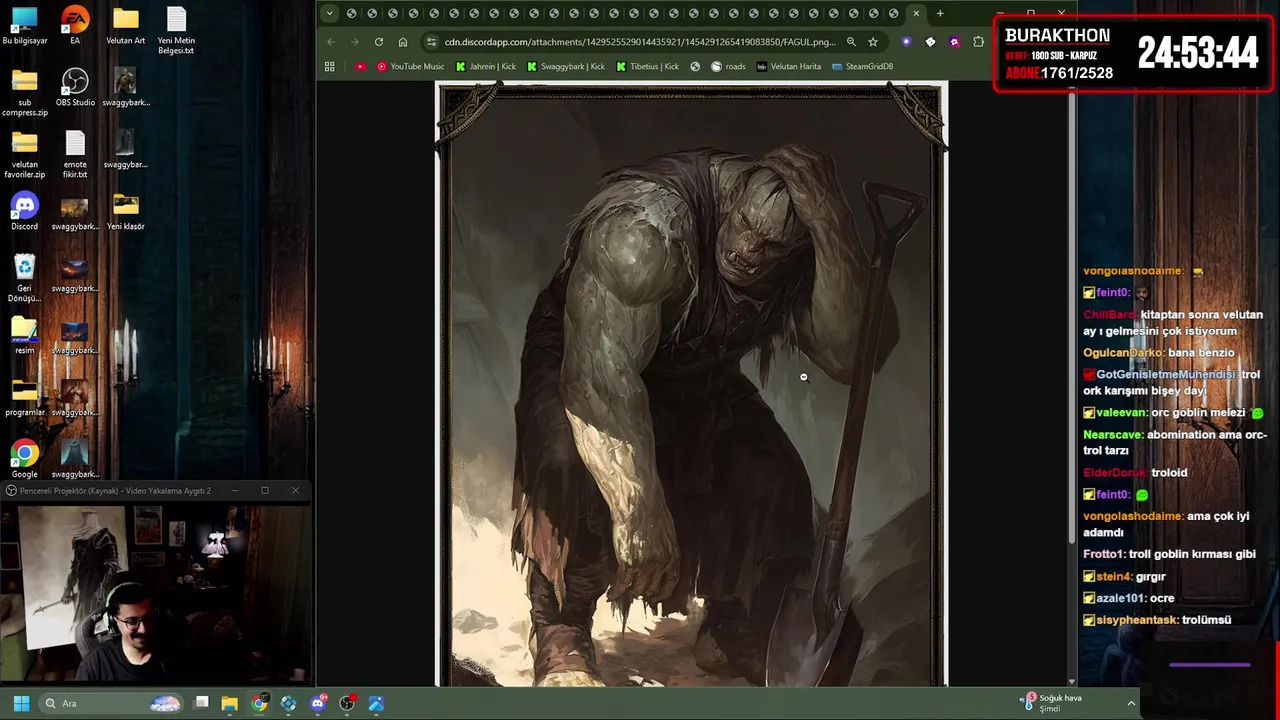Open Velutan Harita bookmark

pos(789,66)
